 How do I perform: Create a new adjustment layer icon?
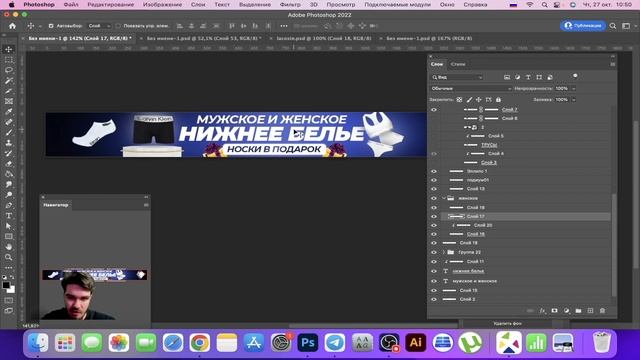click(566, 311)
